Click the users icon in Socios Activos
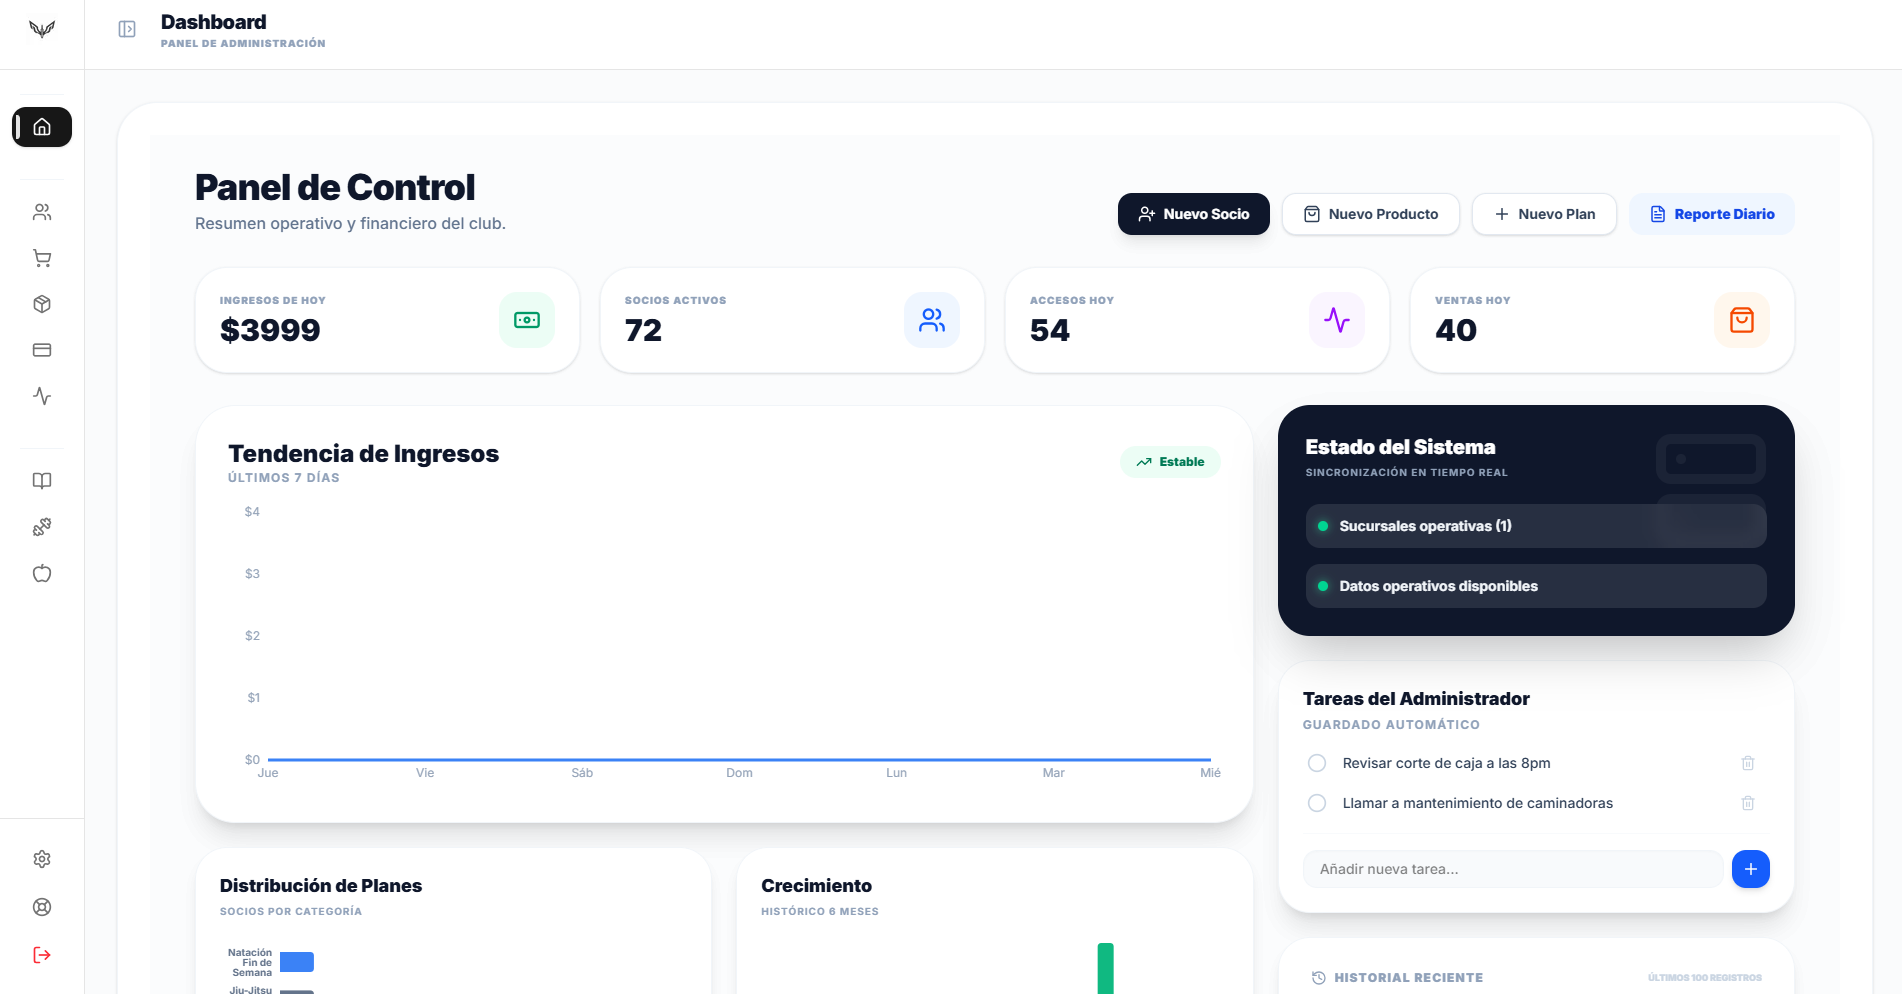 pos(932,320)
